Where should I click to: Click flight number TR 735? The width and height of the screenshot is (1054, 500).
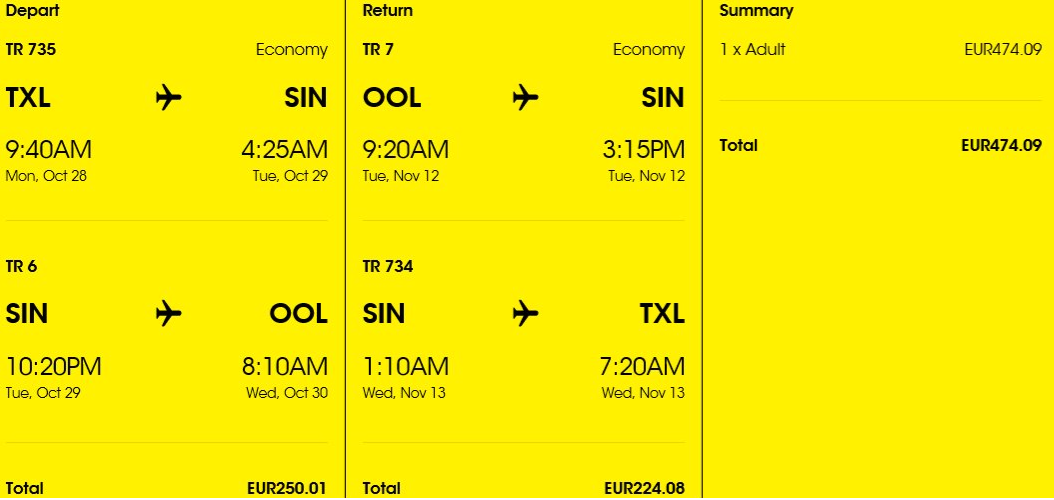(31, 50)
